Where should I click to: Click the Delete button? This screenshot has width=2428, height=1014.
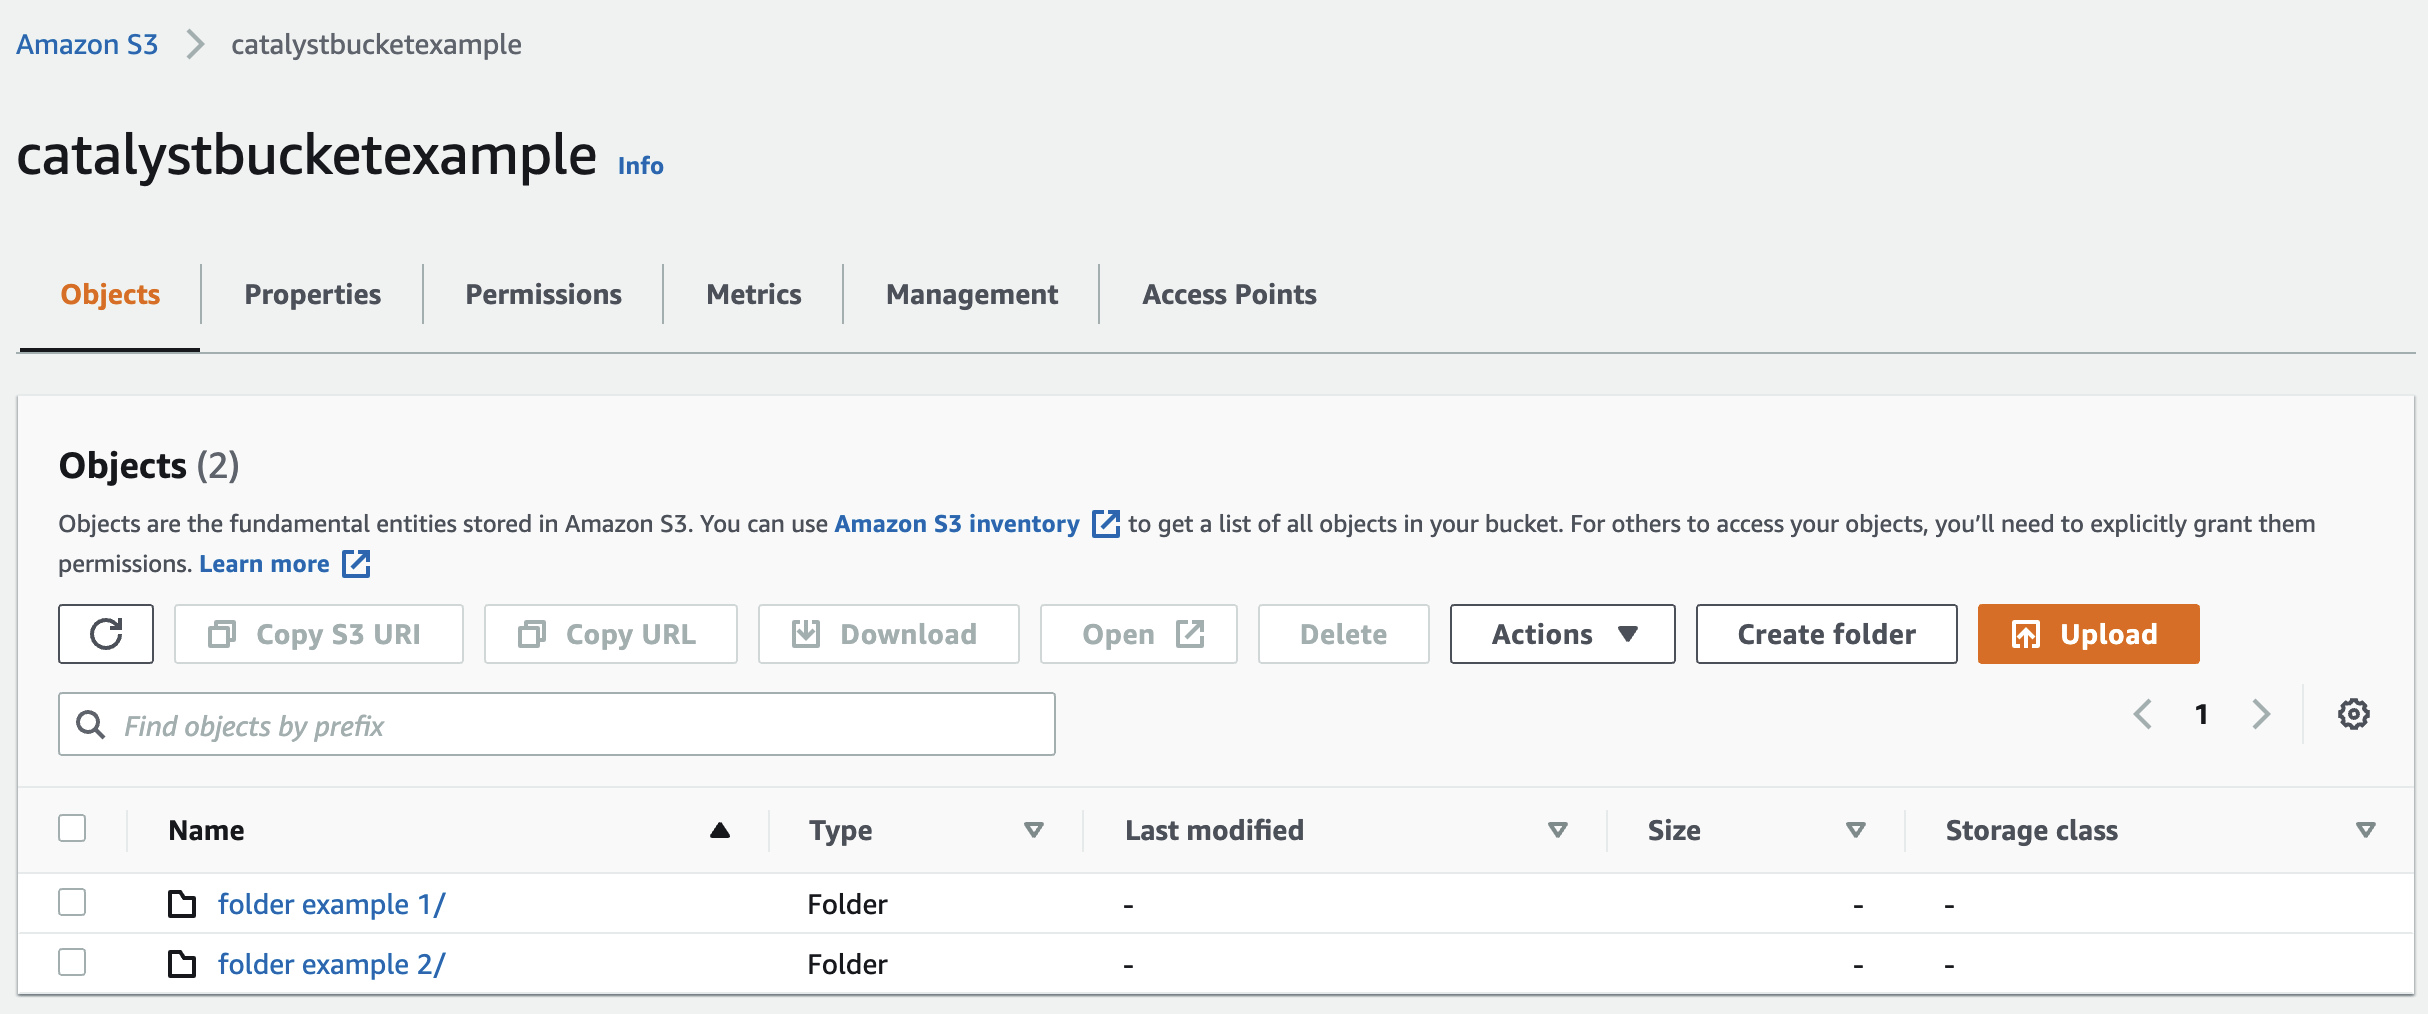[x=1343, y=634]
